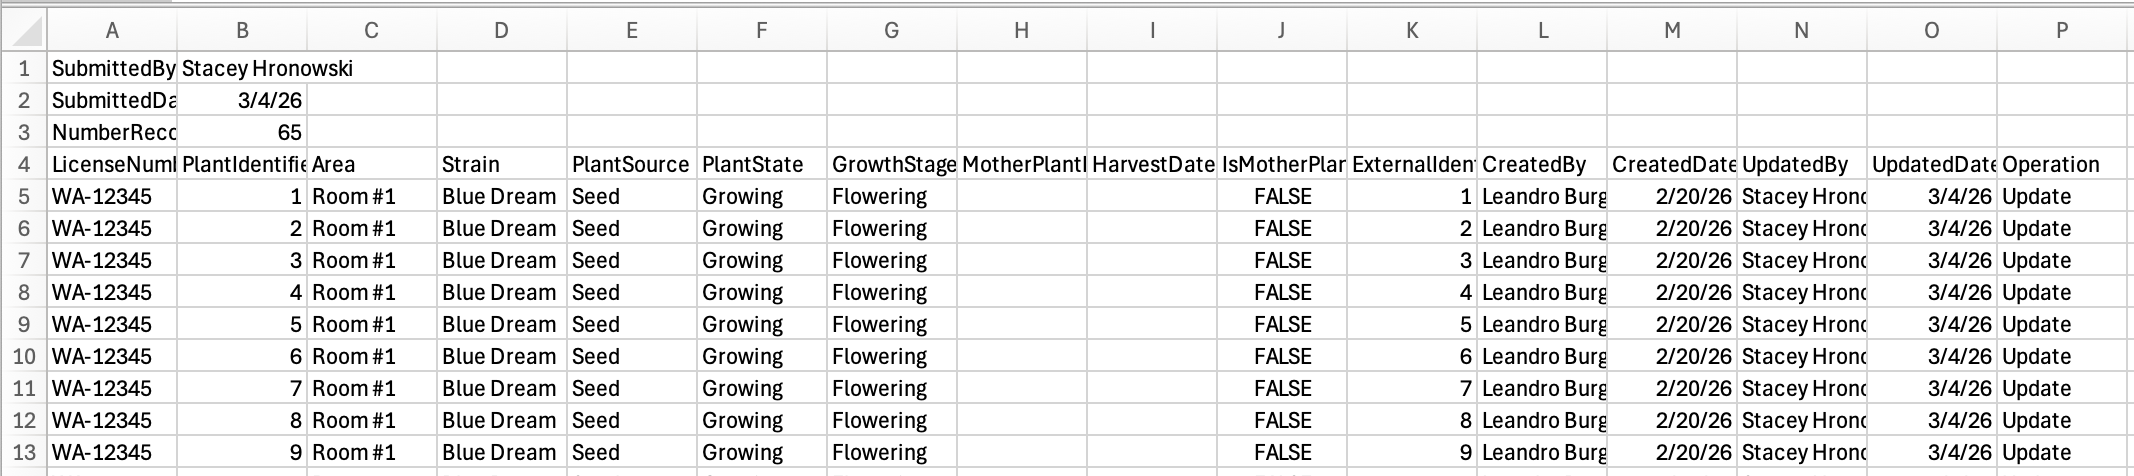Click the GrowthStage header cell
The image size is (2134, 476).
[891, 165]
